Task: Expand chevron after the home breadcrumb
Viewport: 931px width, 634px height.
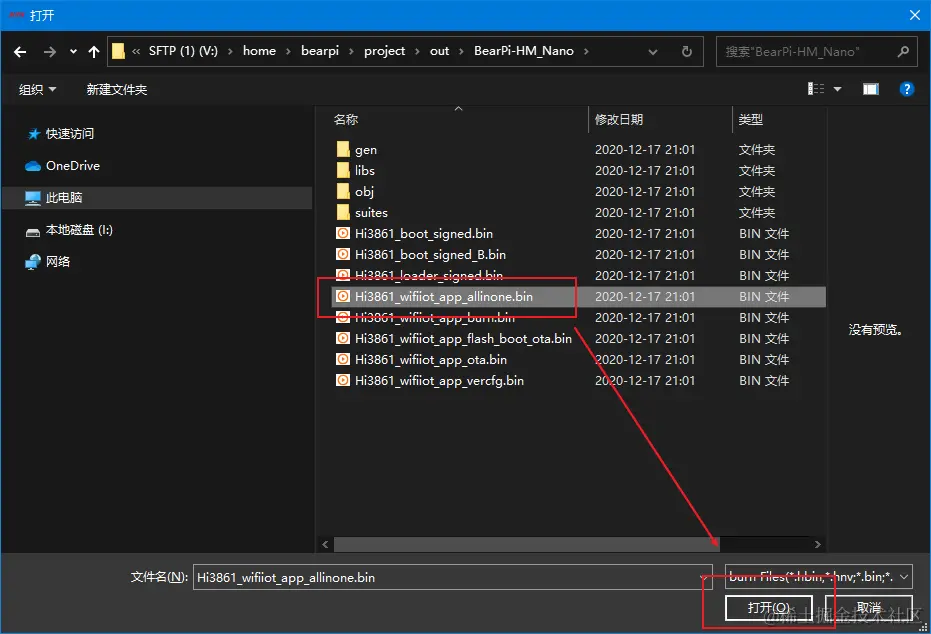Action: coord(288,52)
